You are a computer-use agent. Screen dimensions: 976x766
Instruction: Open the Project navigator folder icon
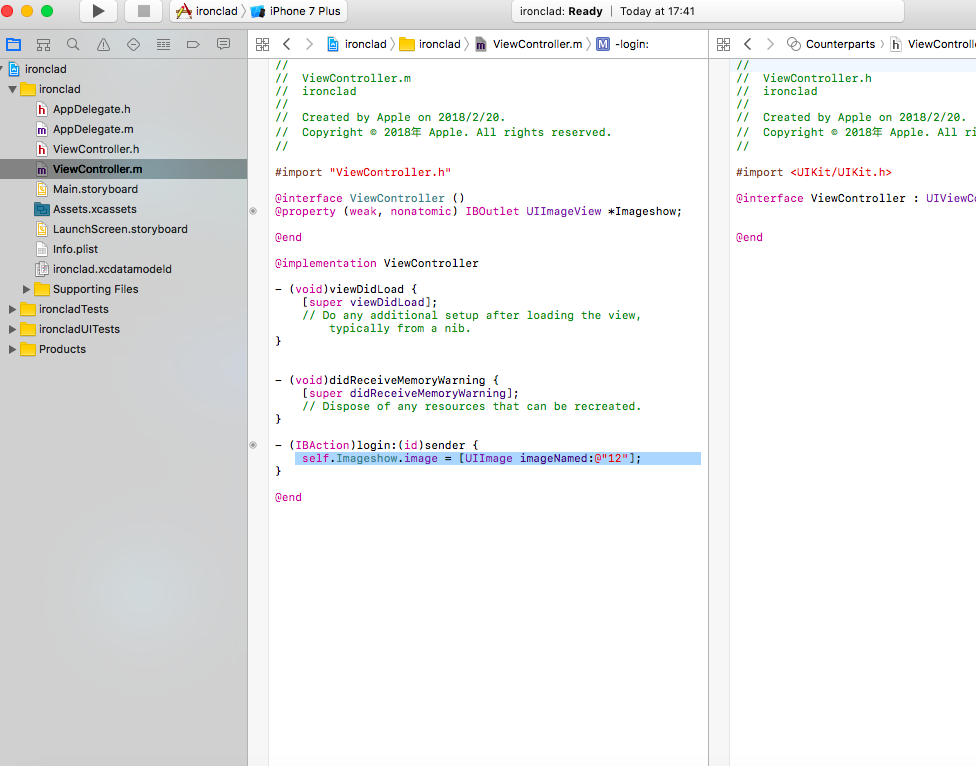[13, 44]
